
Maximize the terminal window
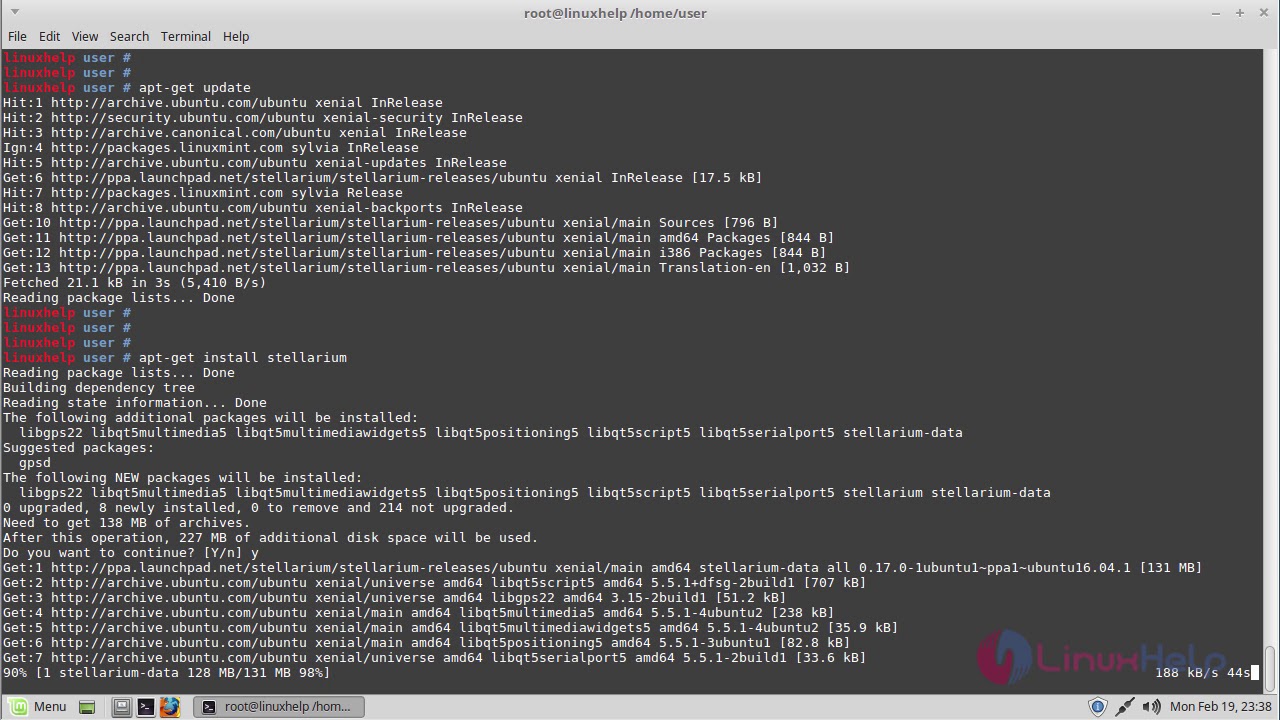coord(1239,13)
